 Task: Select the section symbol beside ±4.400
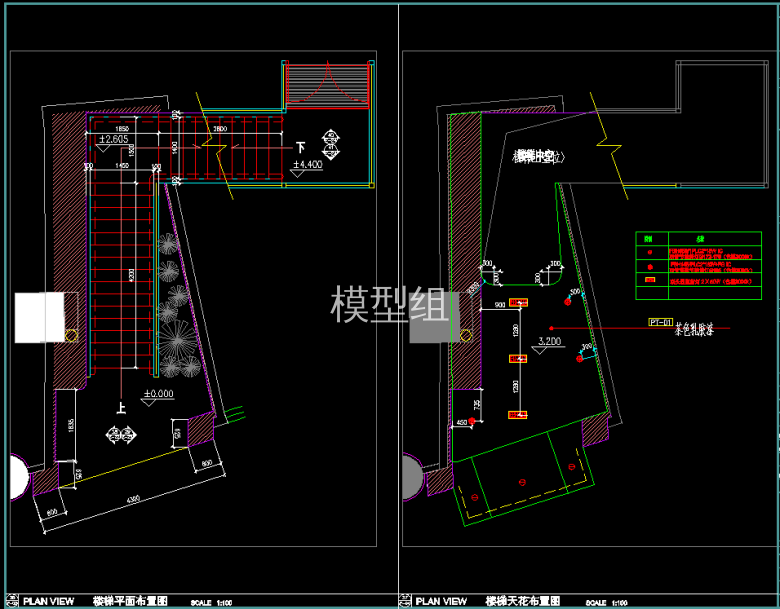point(330,139)
